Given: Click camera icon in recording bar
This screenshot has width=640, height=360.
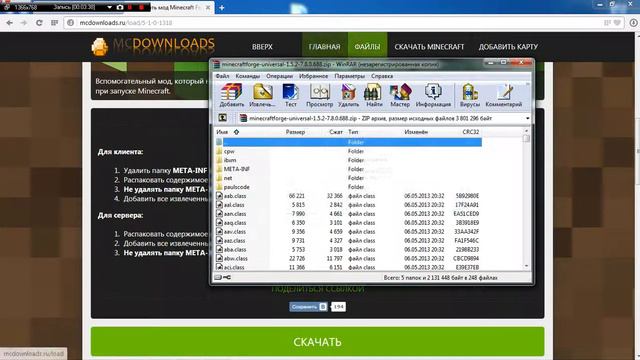Looking at the screenshot, I should click(x=120, y=7).
